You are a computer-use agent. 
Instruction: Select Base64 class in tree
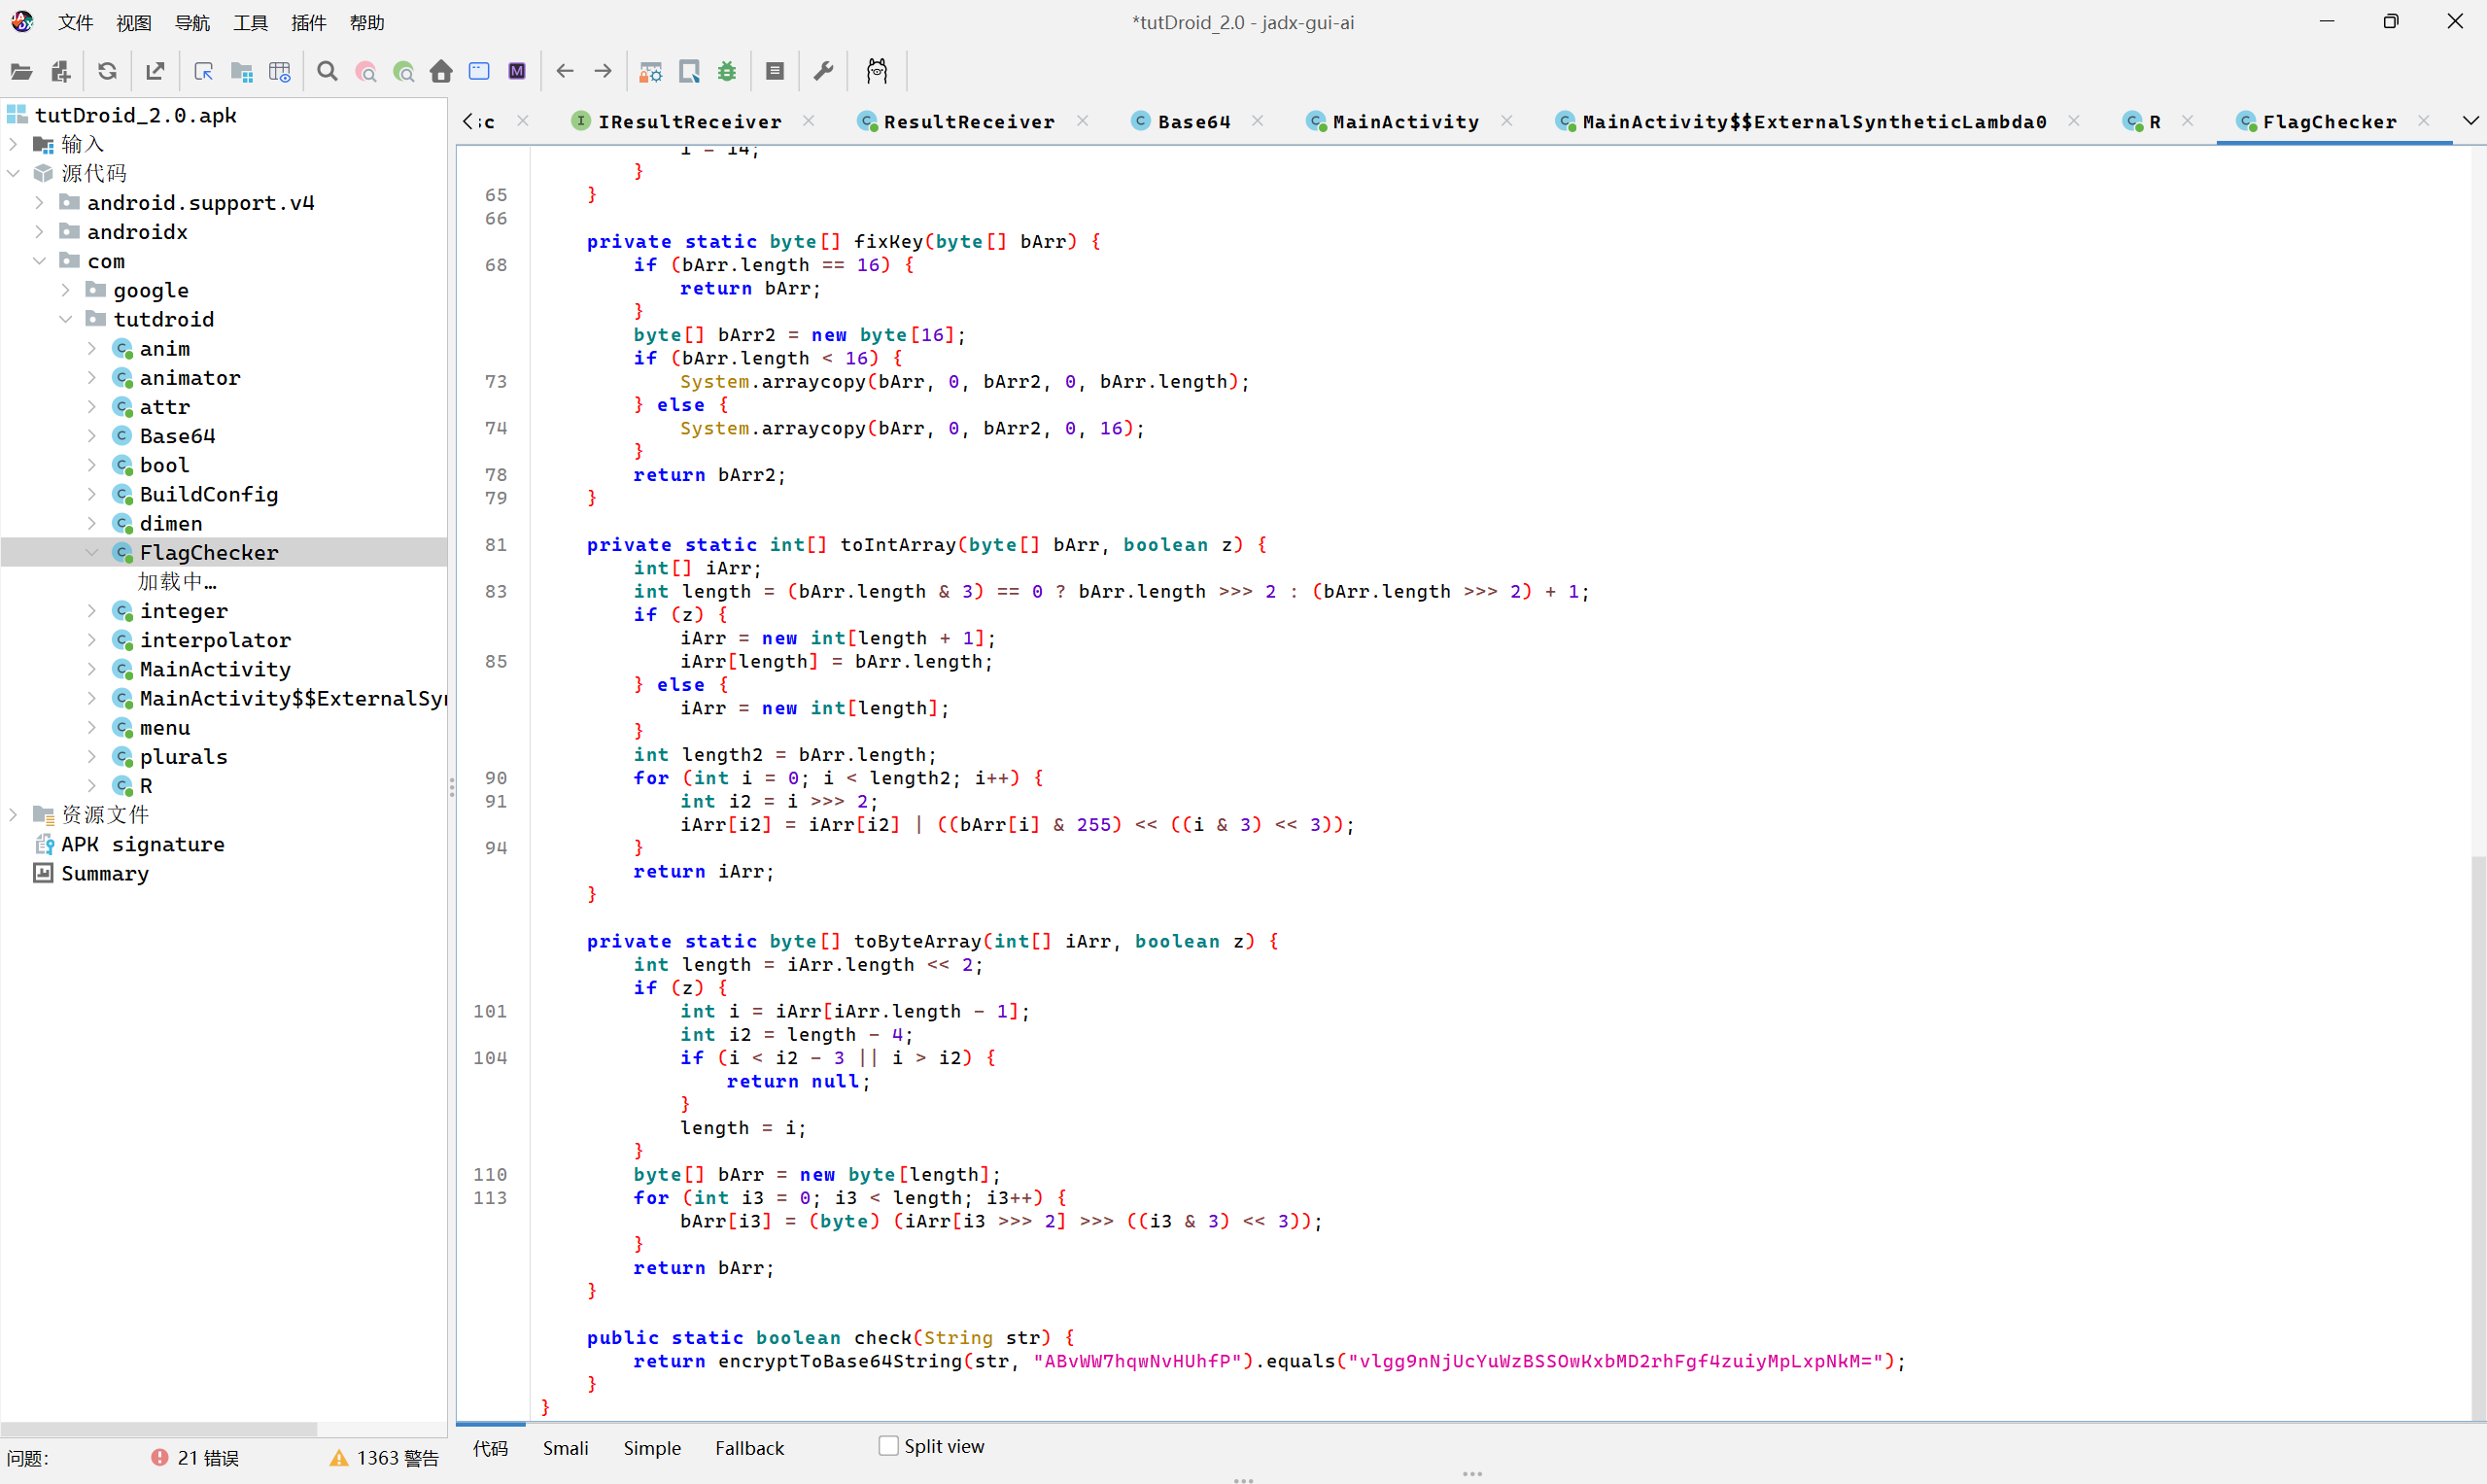click(177, 436)
